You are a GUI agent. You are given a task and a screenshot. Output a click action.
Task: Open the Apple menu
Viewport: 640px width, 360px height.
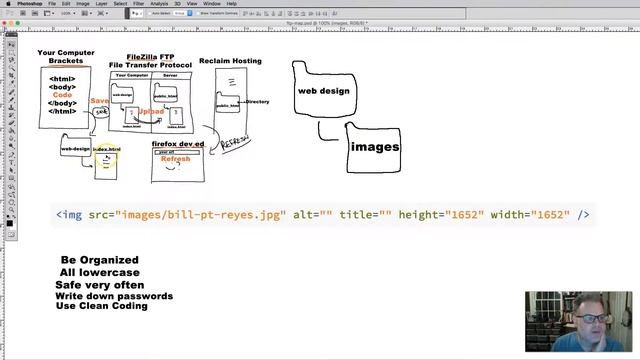pos(8,3)
